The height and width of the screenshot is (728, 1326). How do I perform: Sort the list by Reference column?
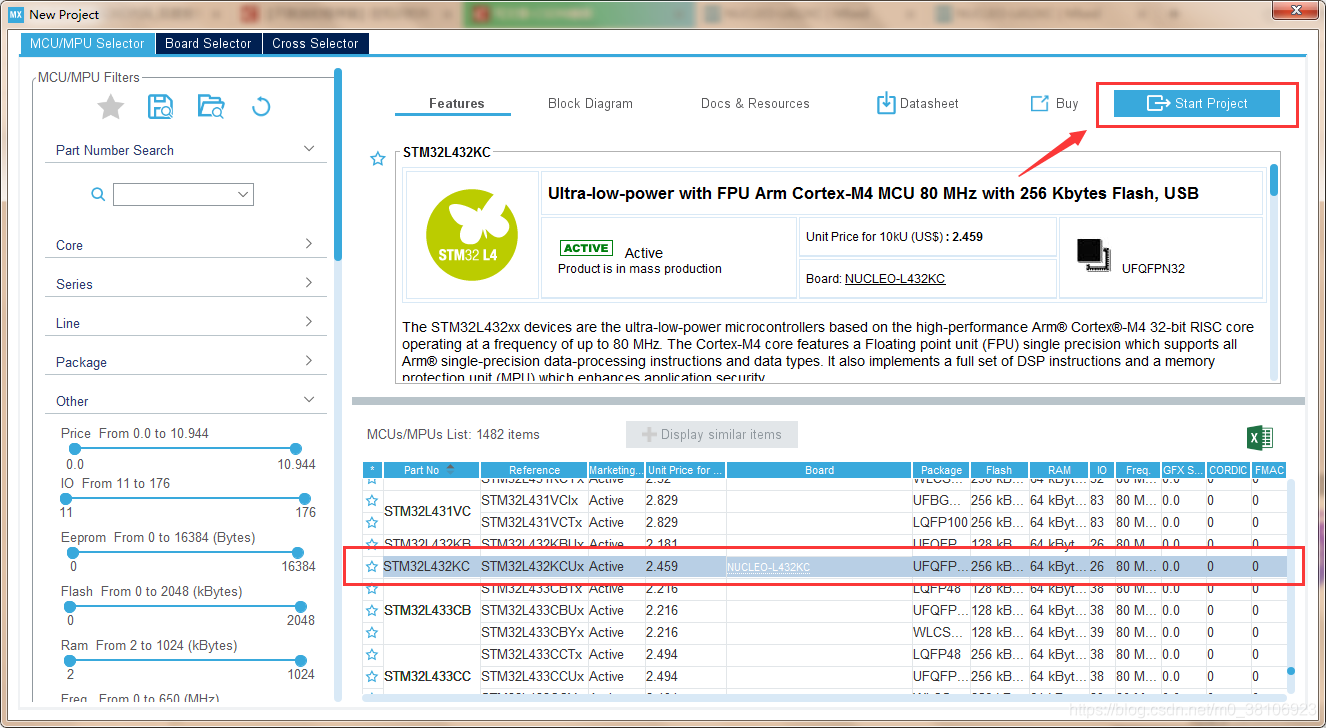[x=534, y=470]
